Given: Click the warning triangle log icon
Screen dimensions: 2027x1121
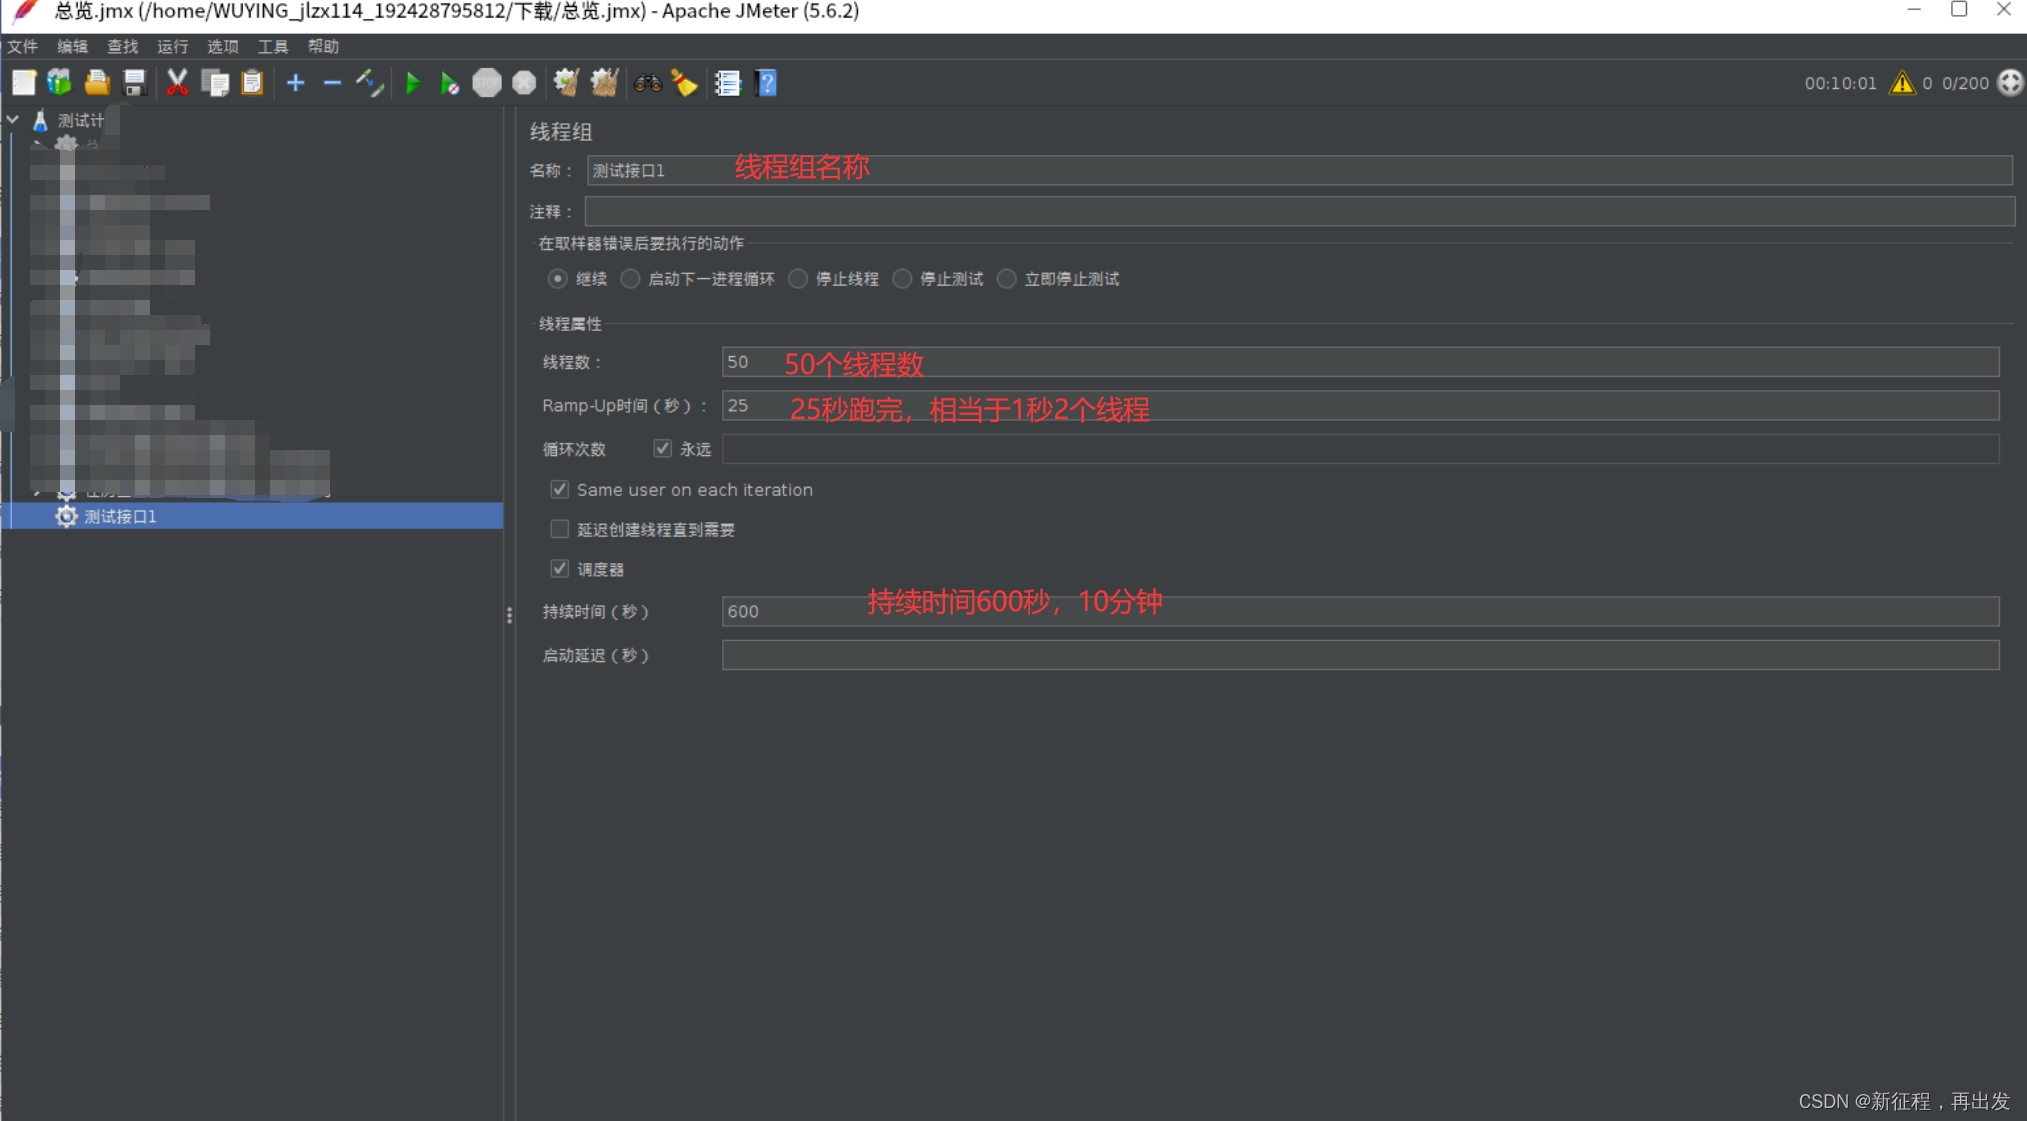Looking at the screenshot, I should [x=1901, y=83].
